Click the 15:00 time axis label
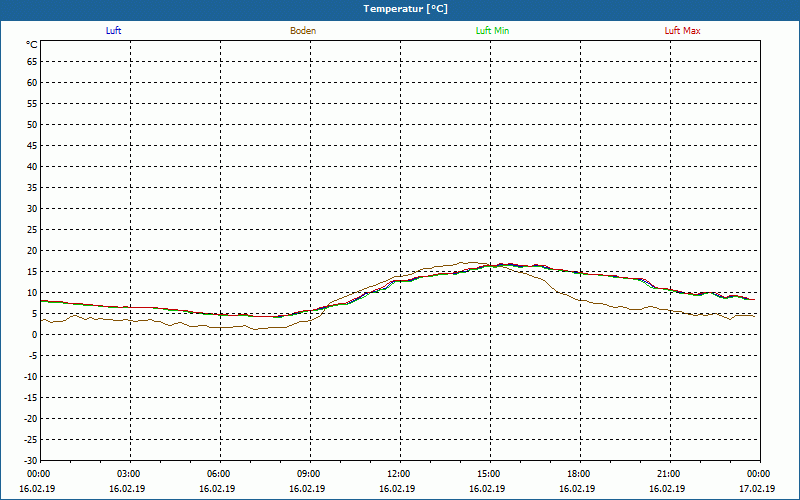This screenshot has width=800, height=500. pyautogui.click(x=489, y=474)
